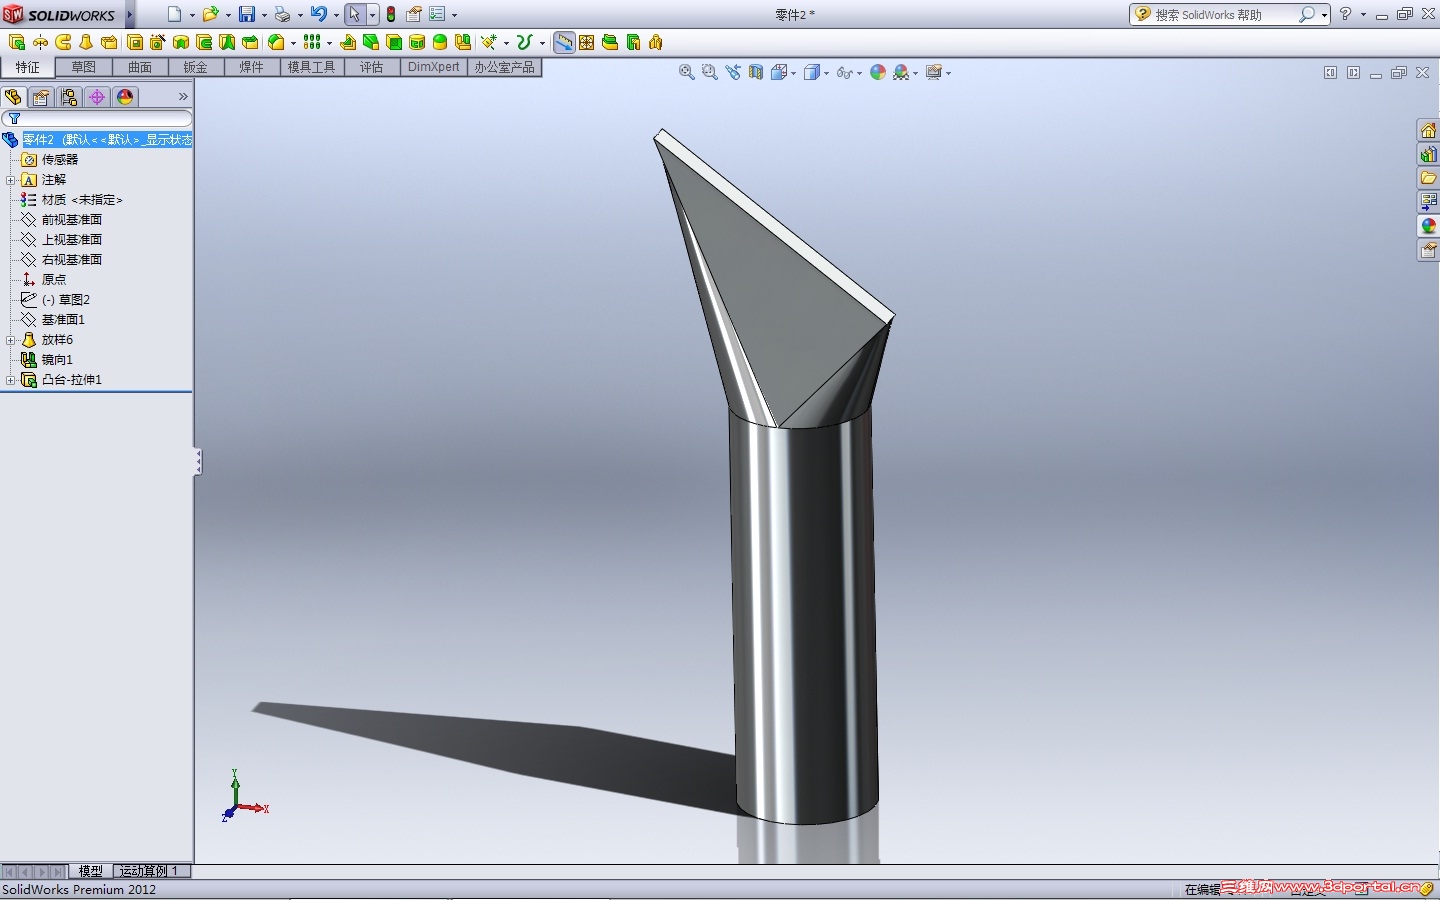
Task: Open the 评估 ribbon tab
Action: 371,67
